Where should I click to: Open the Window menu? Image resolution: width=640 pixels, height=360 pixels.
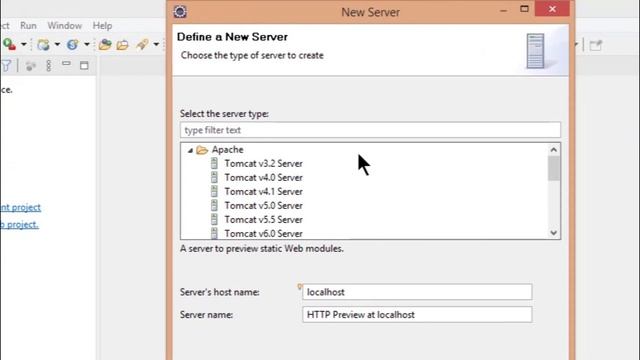click(64, 25)
